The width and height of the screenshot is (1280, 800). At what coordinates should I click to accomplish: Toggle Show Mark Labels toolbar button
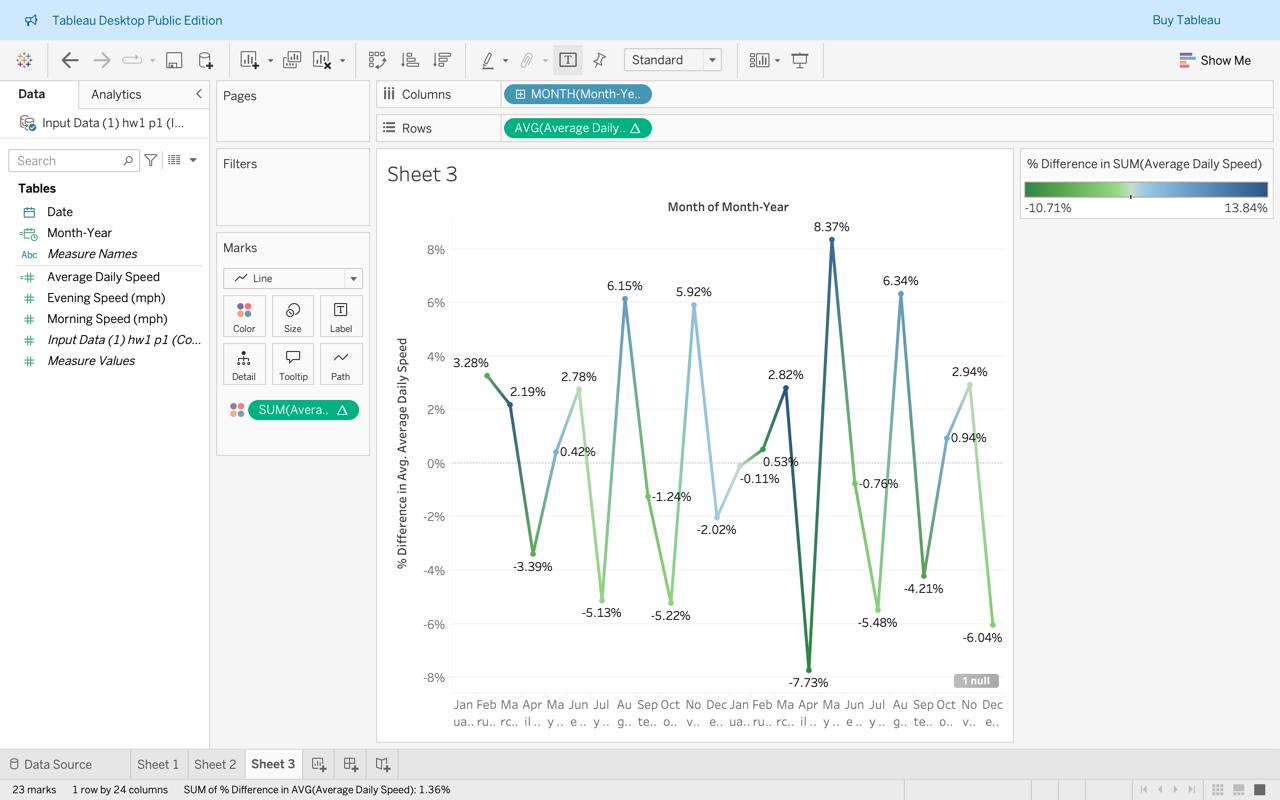(x=567, y=60)
